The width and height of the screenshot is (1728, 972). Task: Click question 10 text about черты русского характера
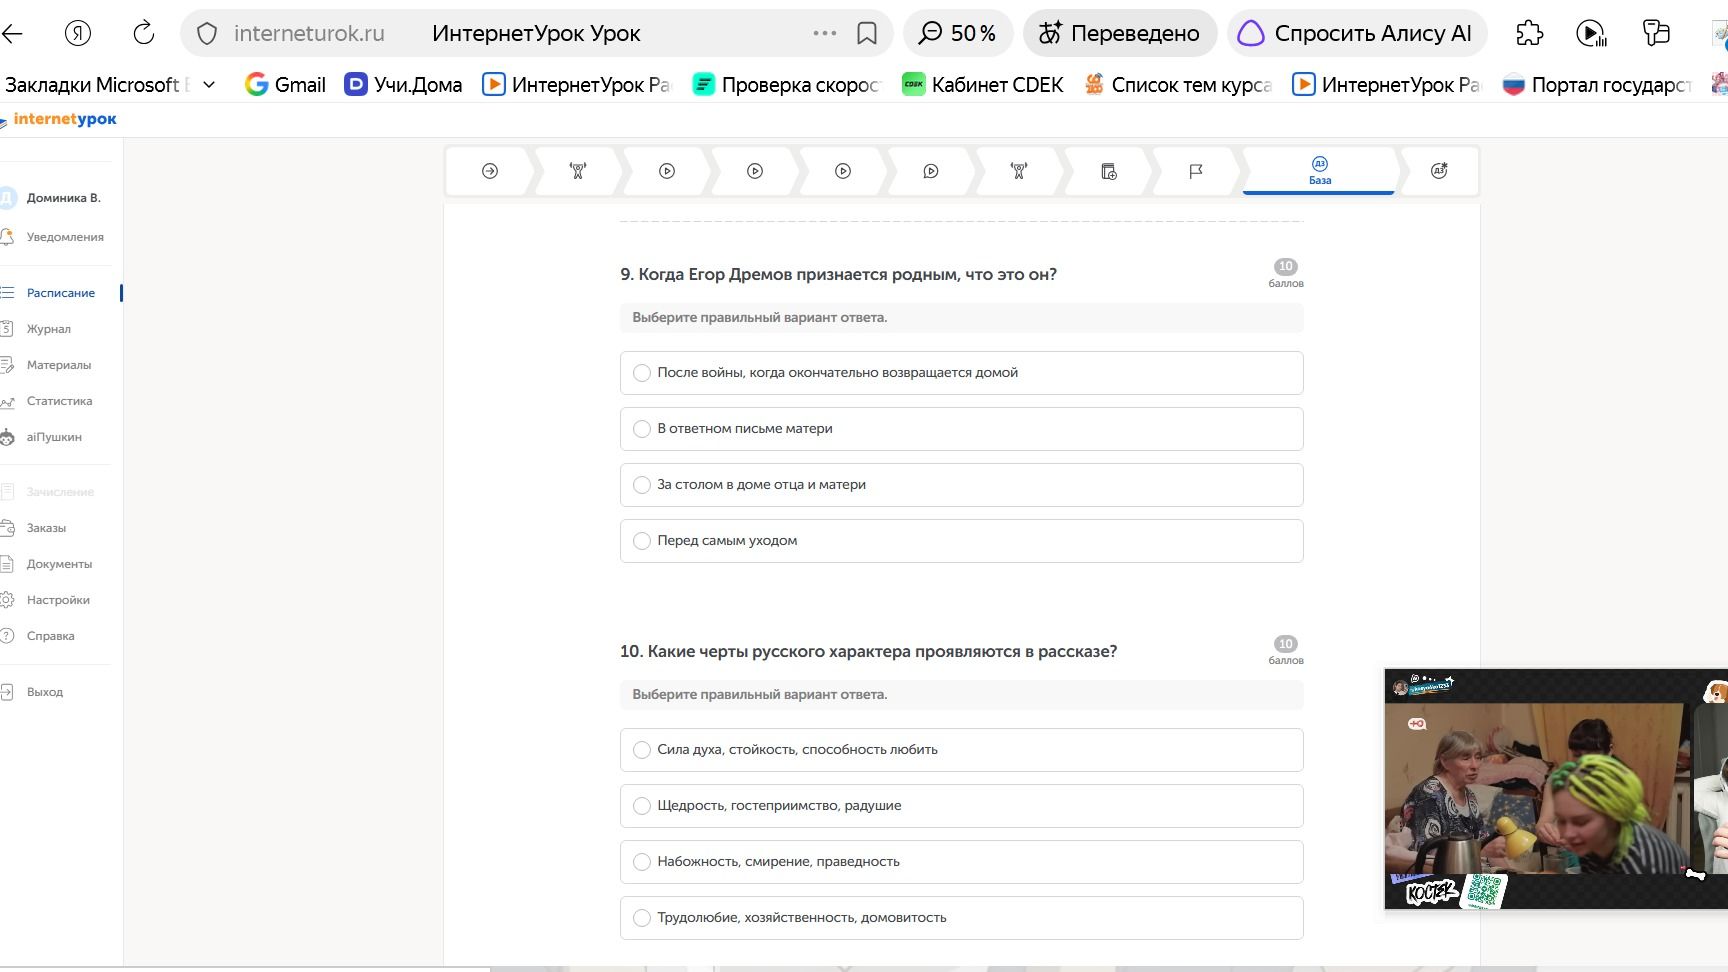point(868,651)
